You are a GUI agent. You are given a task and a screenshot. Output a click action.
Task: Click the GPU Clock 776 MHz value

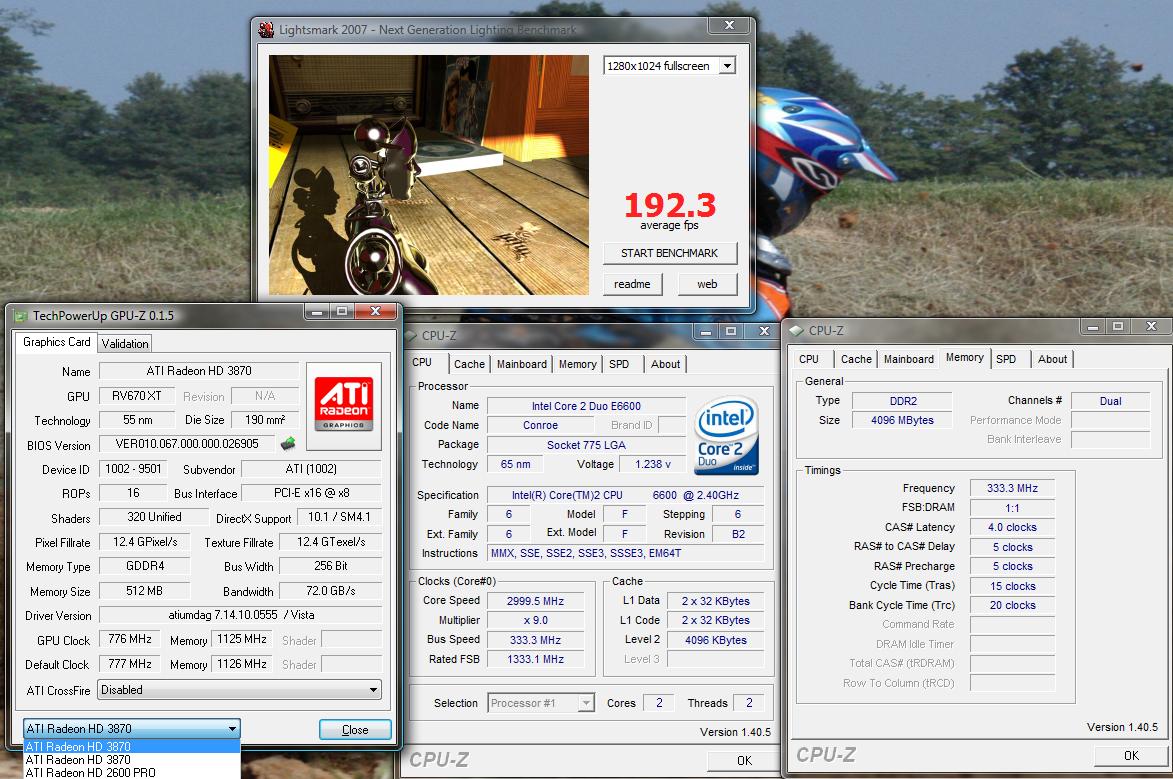tap(130, 639)
